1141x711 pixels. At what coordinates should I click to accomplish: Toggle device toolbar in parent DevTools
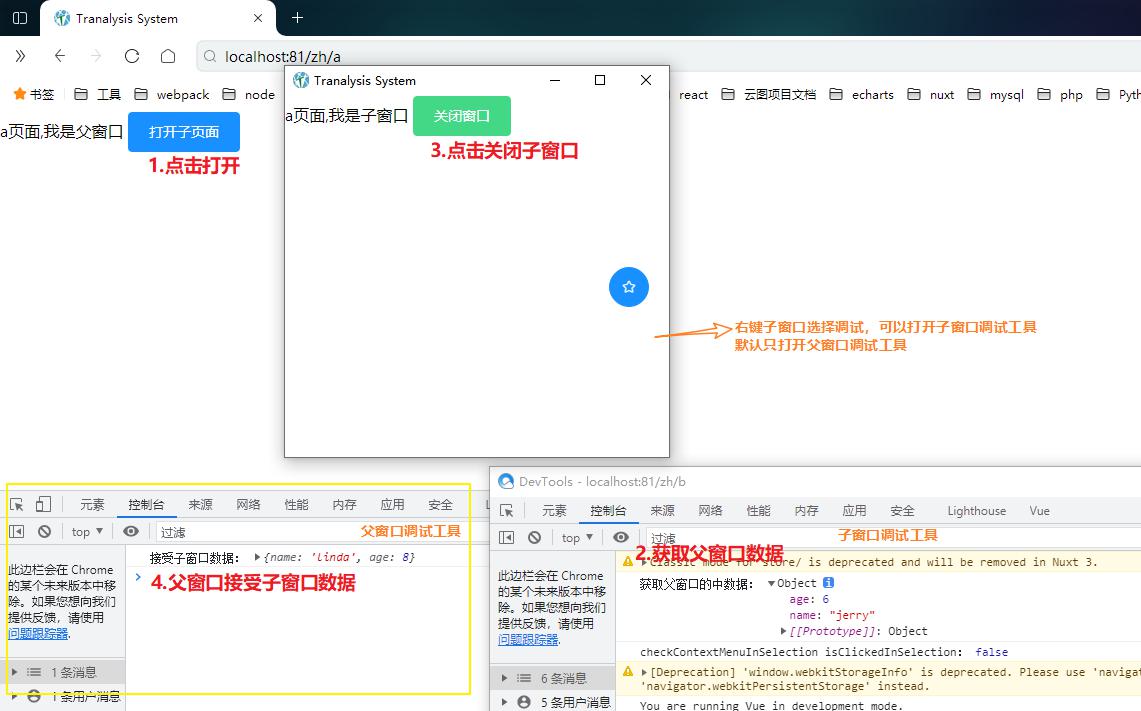coord(44,504)
